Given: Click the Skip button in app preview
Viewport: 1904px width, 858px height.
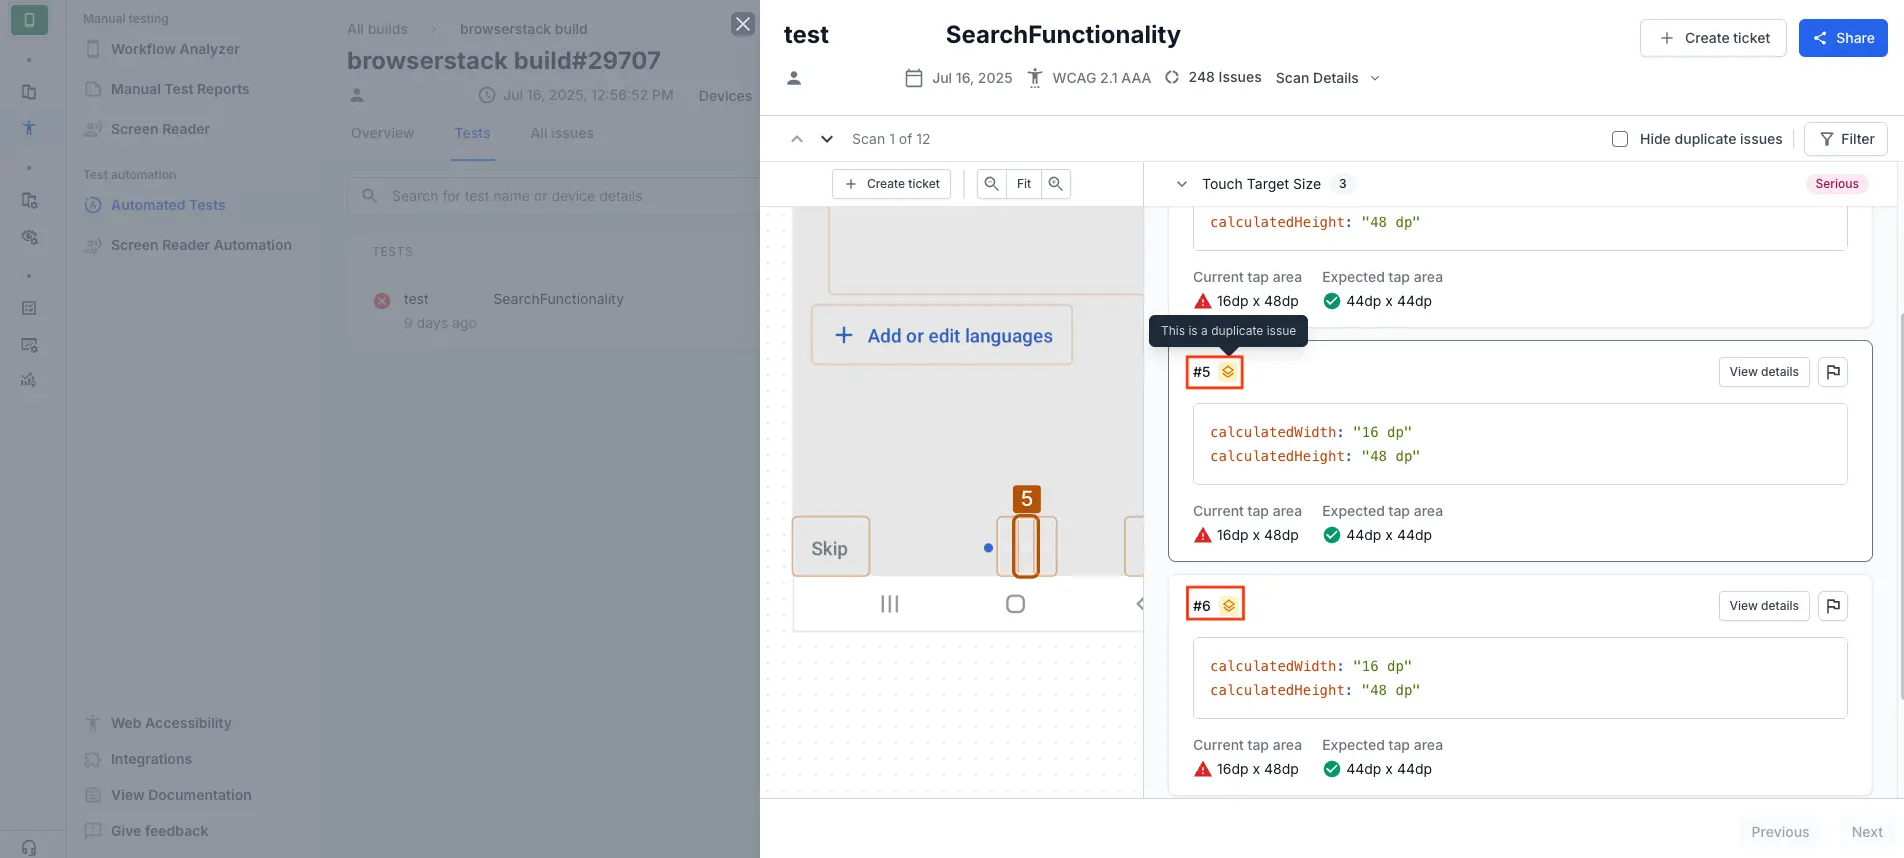Looking at the screenshot, I should tap(830, 547).
